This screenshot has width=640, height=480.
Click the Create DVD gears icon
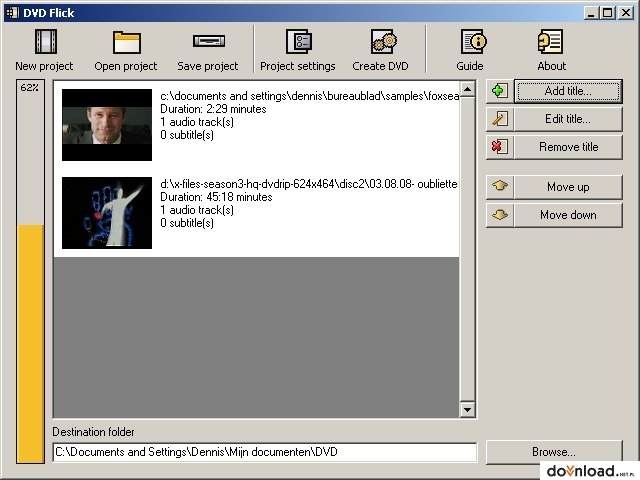383,41
